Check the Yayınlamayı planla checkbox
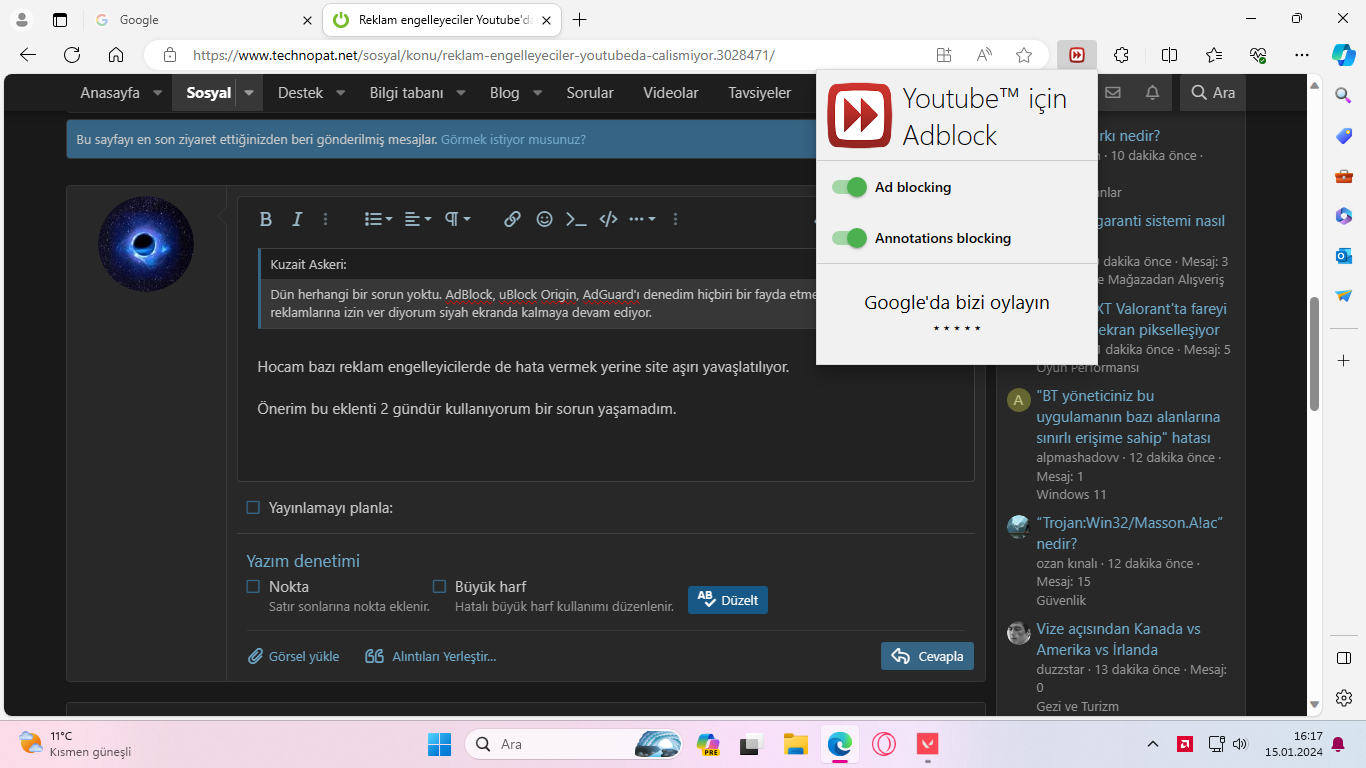The width and height of the screenshot is (1366, 768). coord(253,508)
